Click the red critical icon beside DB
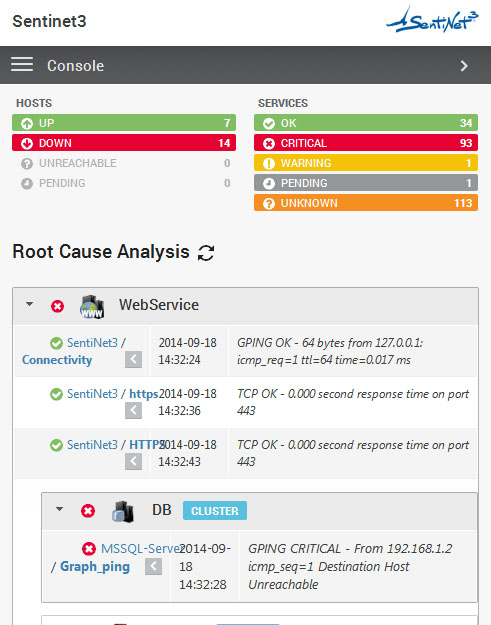Viewport: 491px width, 625px height. pos(88,511)
